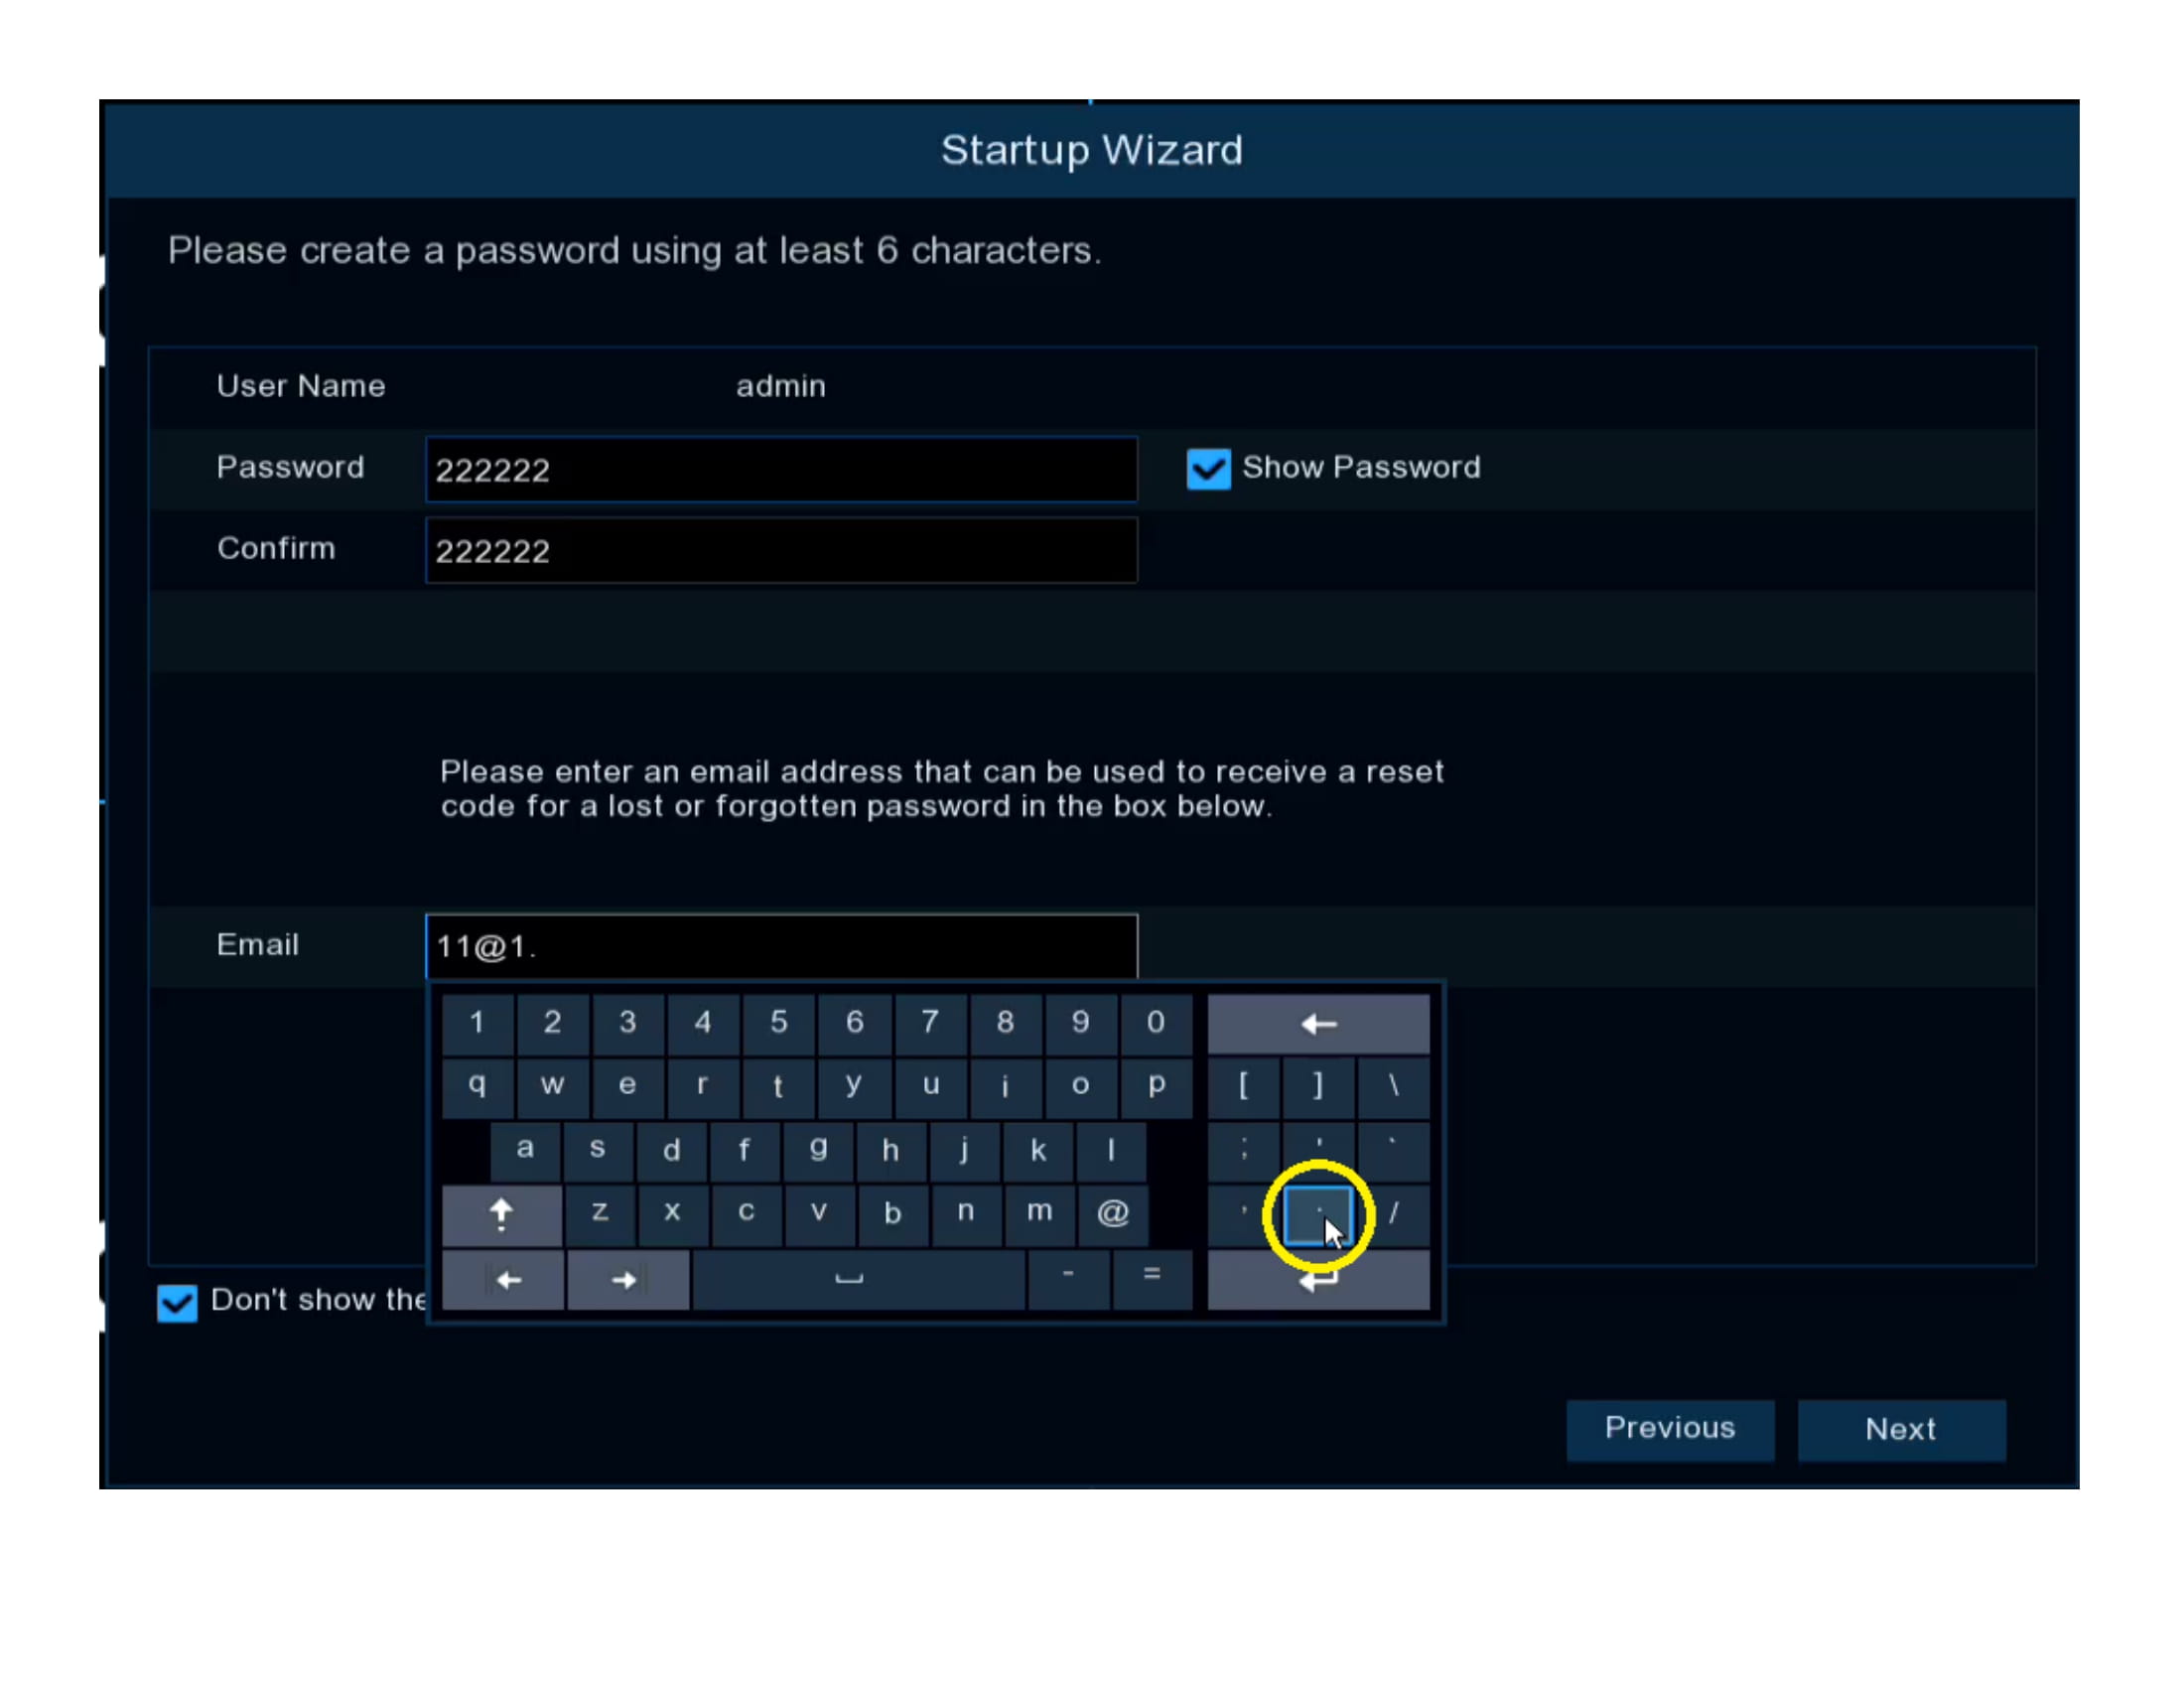The image size is (2184, 1688).
Task: Focus the Password input field
Action: click(781, 469)
